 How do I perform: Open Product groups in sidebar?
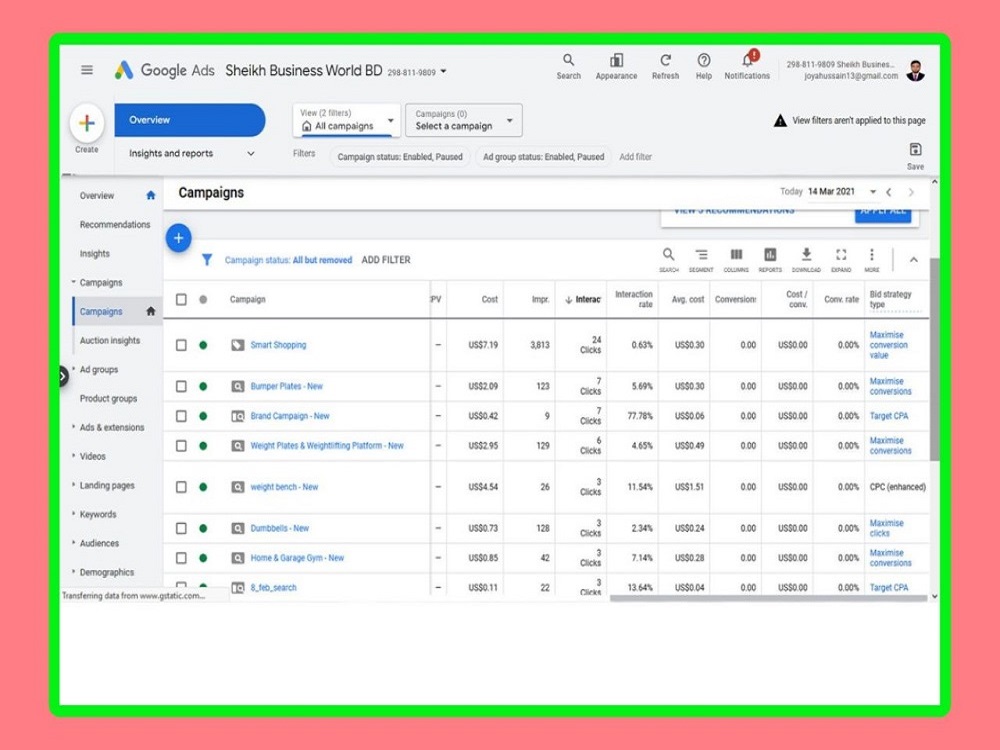pyautogui.click(x=108, y=399)
